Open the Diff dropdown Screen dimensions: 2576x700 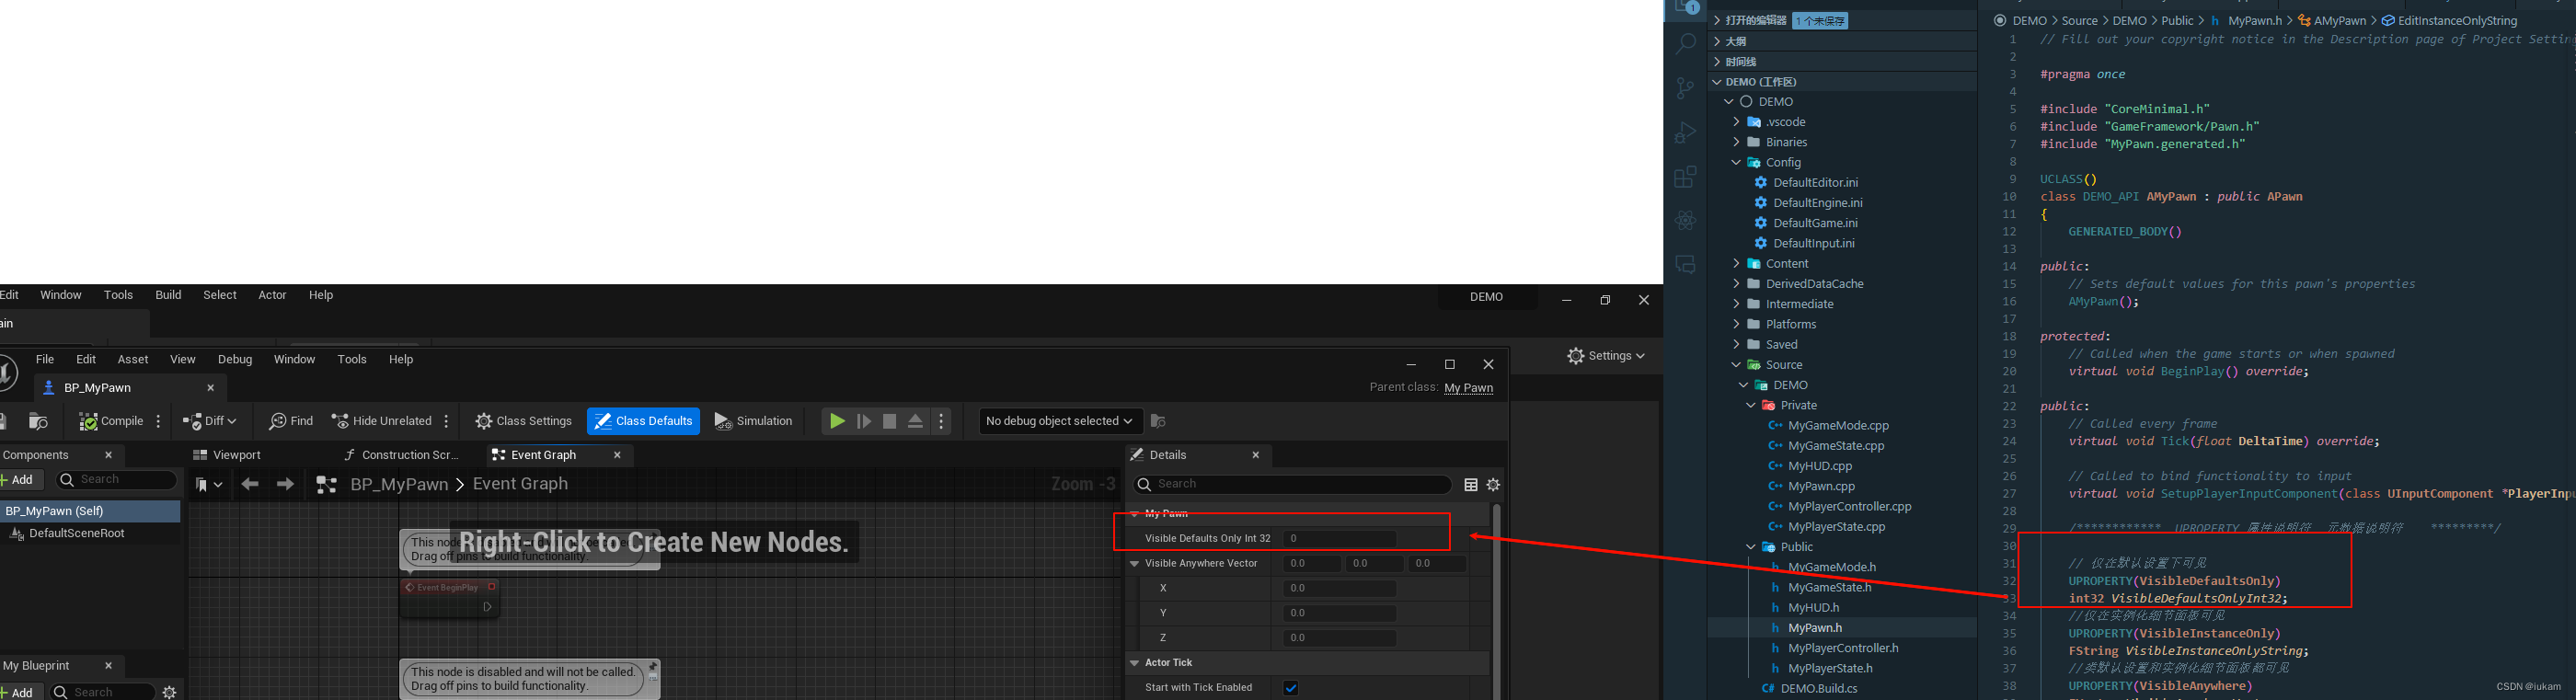(x=210, y=421)
